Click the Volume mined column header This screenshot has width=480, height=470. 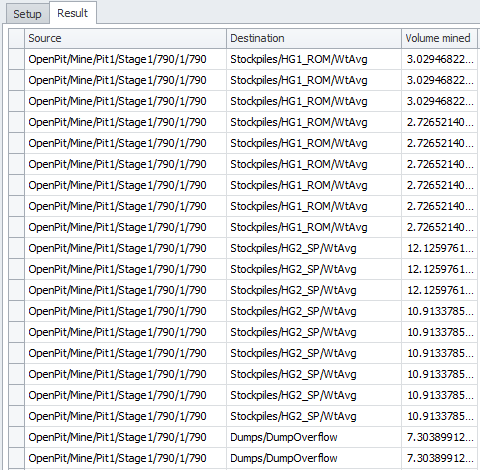pos(439,38)
